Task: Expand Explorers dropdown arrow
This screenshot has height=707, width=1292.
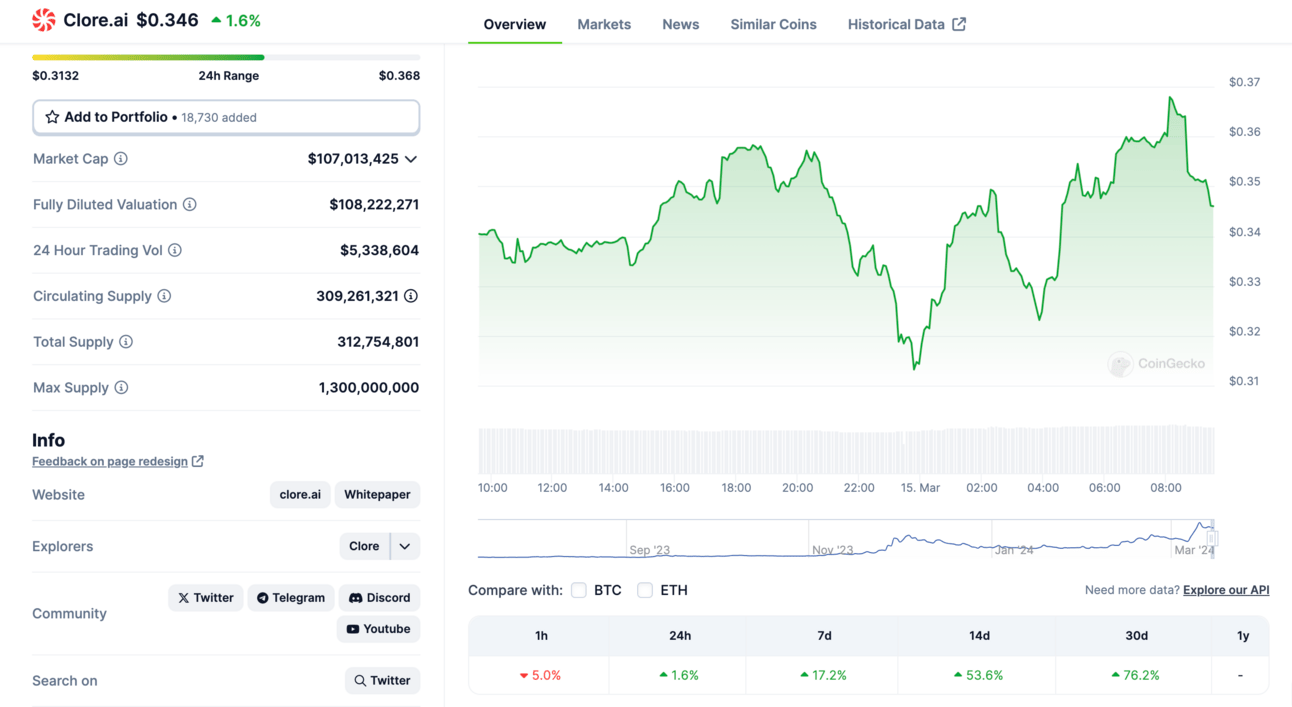Action: click(x=405, y=546)
